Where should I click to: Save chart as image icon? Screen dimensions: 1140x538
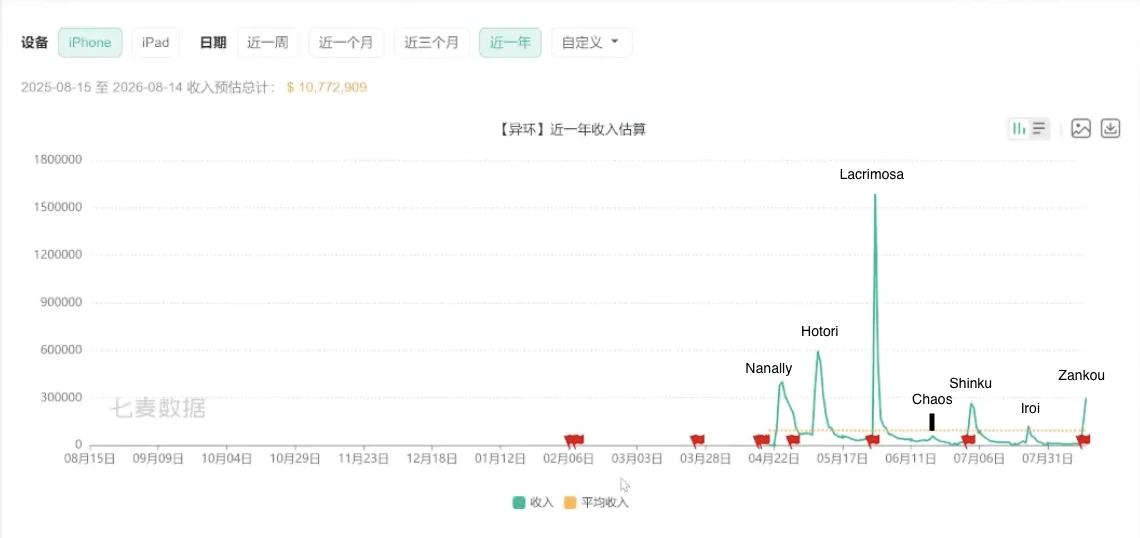pos(1081,129)
